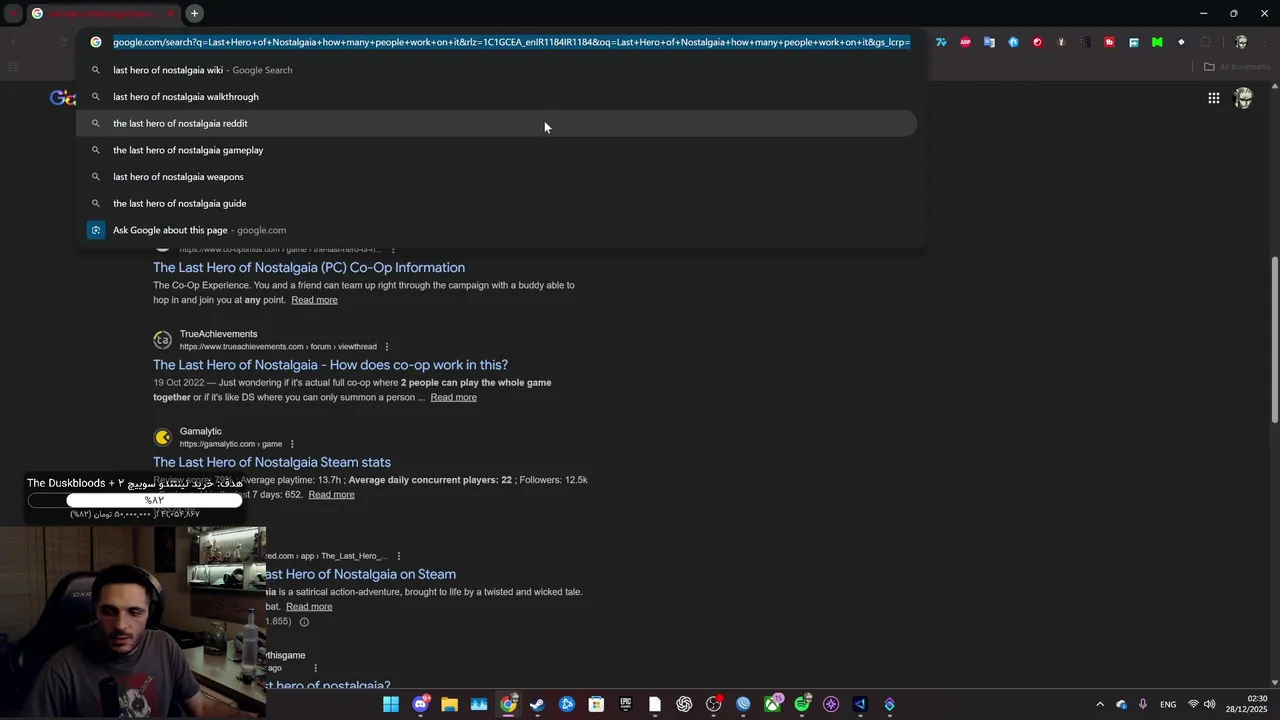Click the red TubeBuddy 'tb' extension icon
The height and width of the screenshot is (720, 1280).
tap(1109, 42)
